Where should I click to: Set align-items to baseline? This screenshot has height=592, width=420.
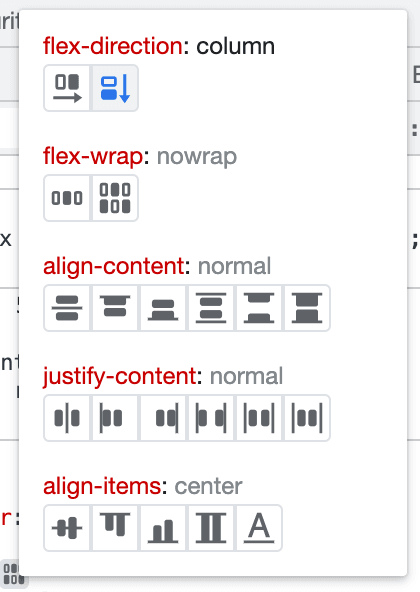click(259, 528)
